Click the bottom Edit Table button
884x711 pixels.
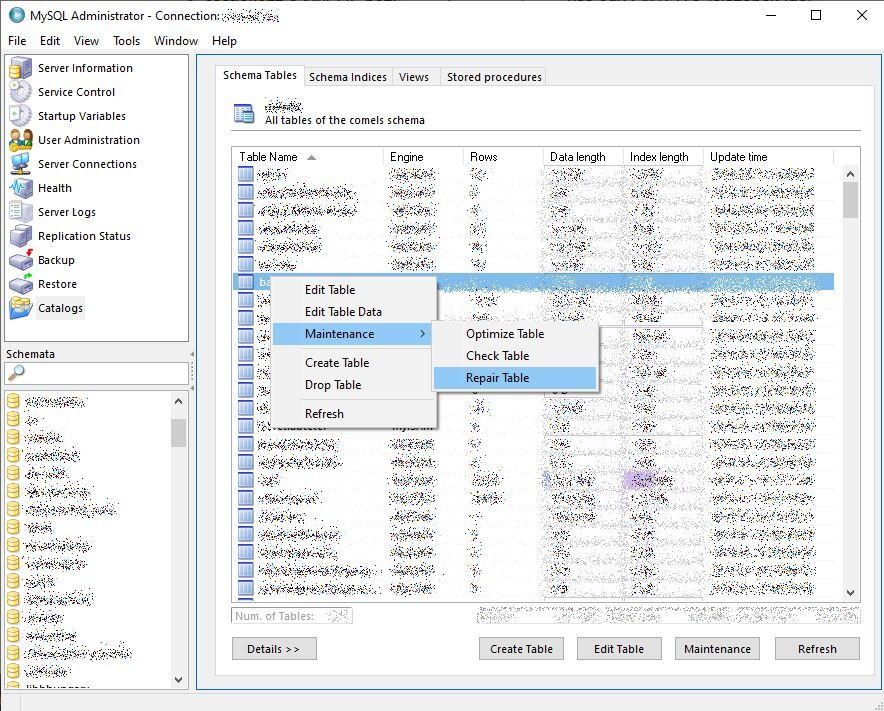click(619, 649)
